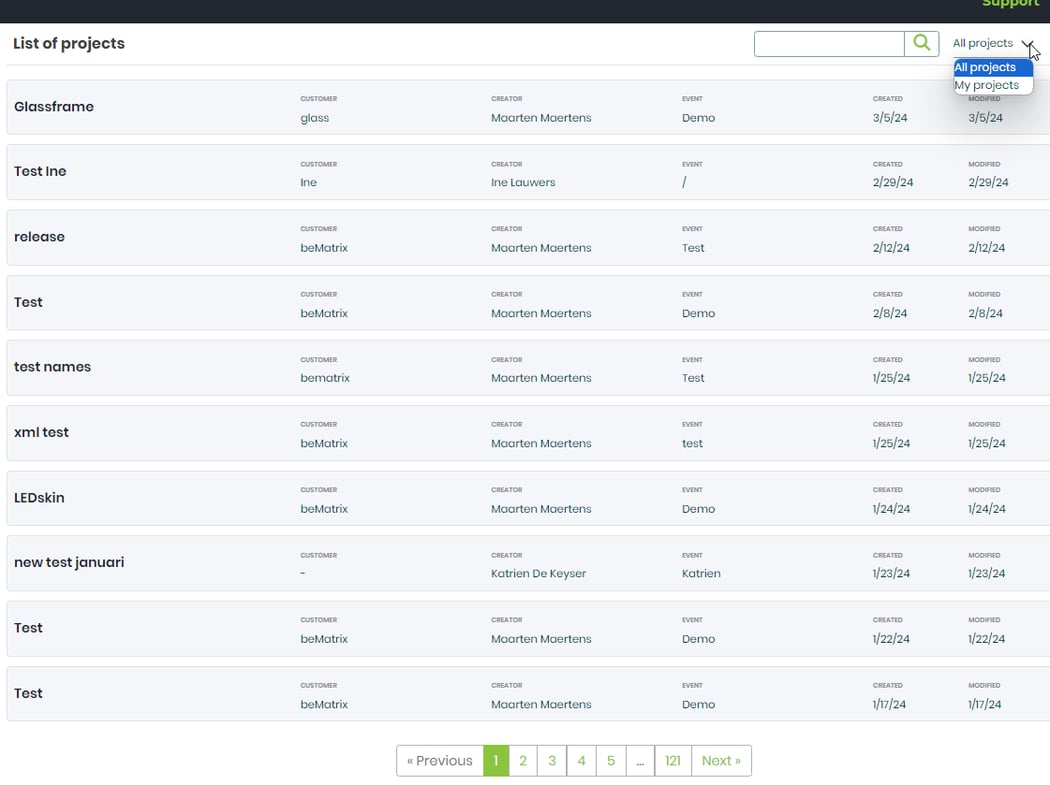Open Test project created 1/22/24

tap(28, 628)
